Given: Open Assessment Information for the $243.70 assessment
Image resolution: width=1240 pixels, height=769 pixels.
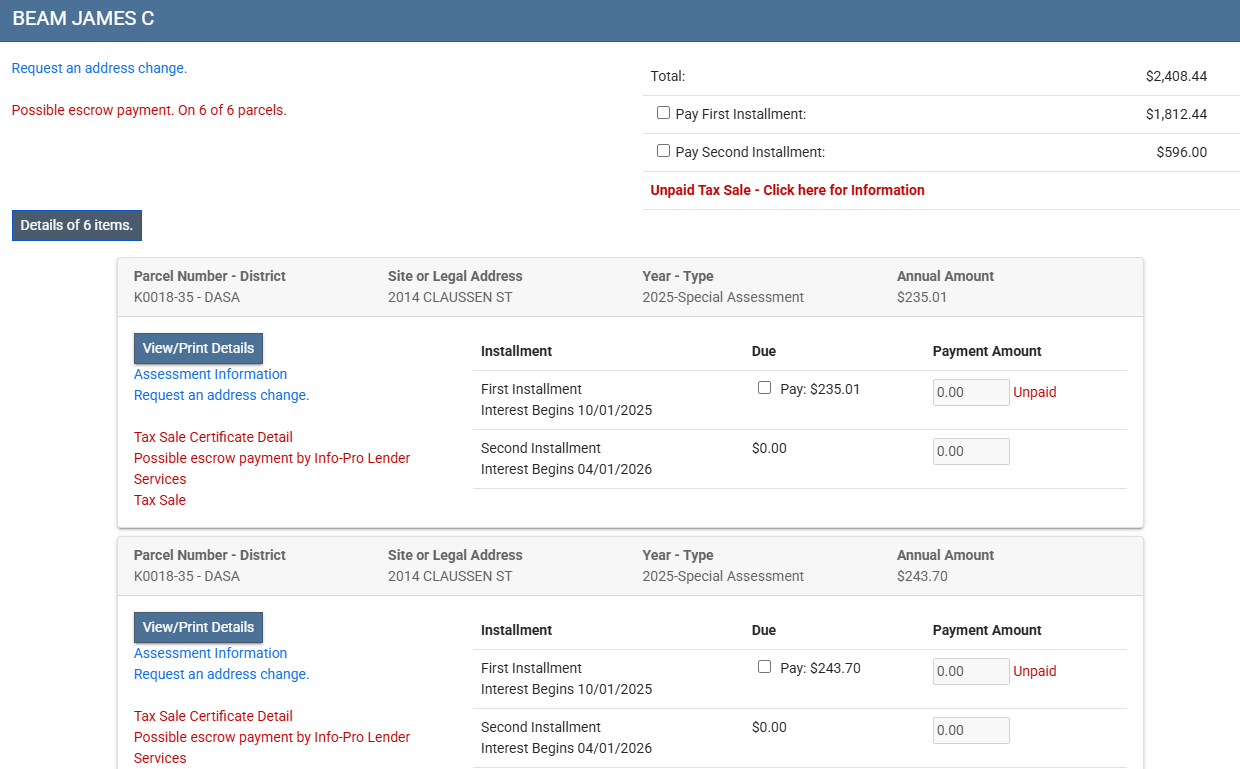Looking at the screenshot, I should coord(210,653).
